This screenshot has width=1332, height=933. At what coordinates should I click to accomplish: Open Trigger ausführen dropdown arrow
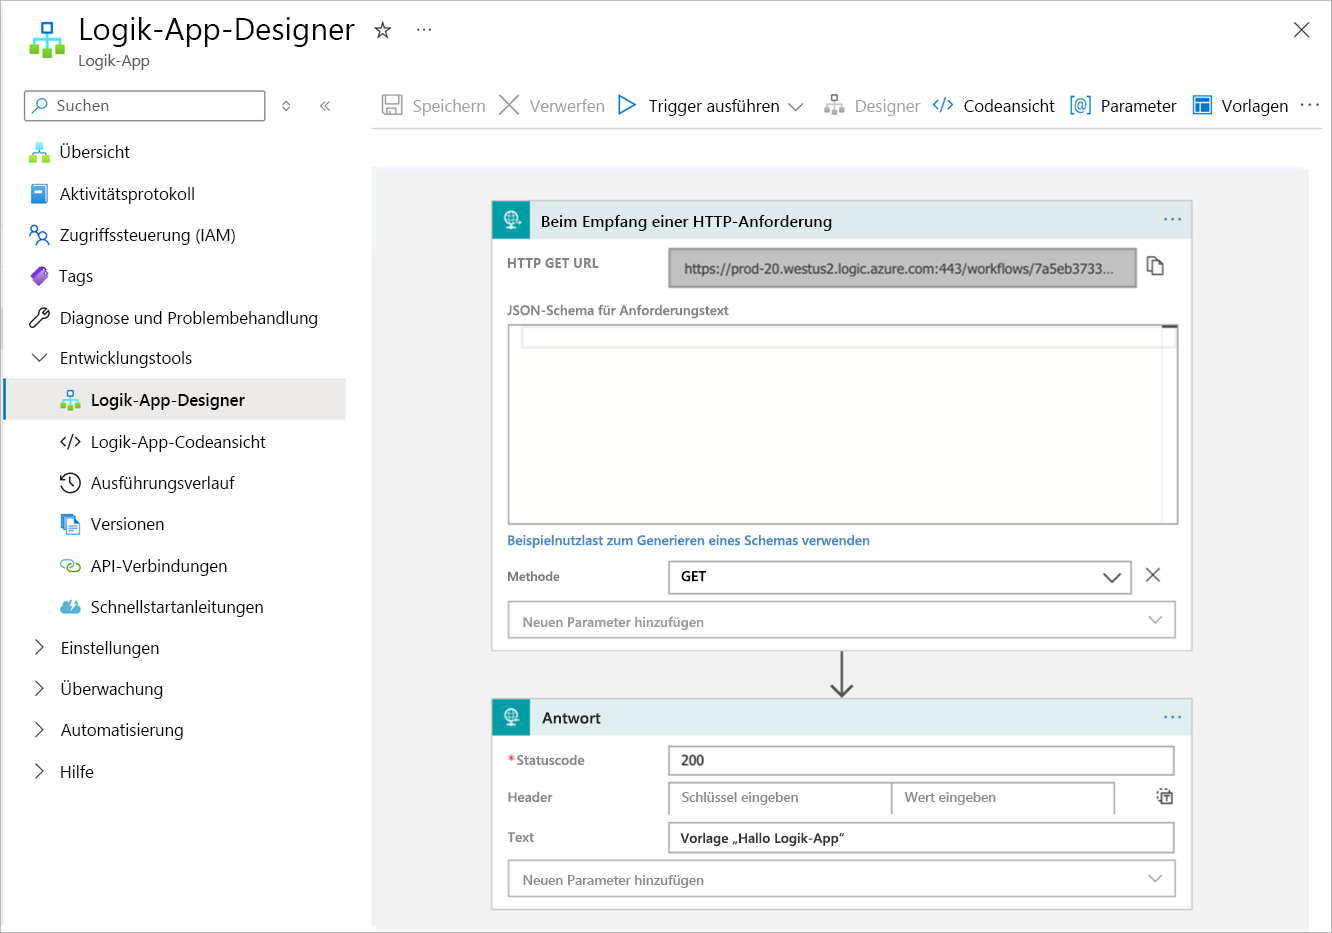796,106
